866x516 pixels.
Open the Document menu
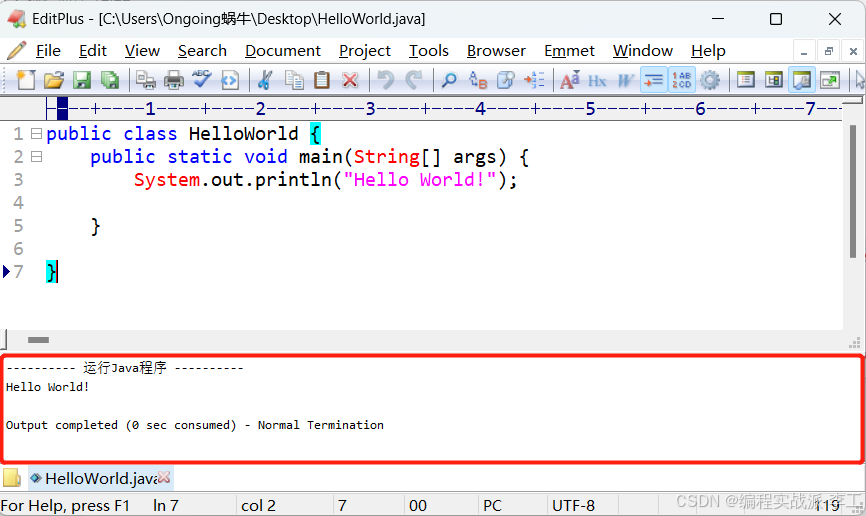click(x=283, y=51)
